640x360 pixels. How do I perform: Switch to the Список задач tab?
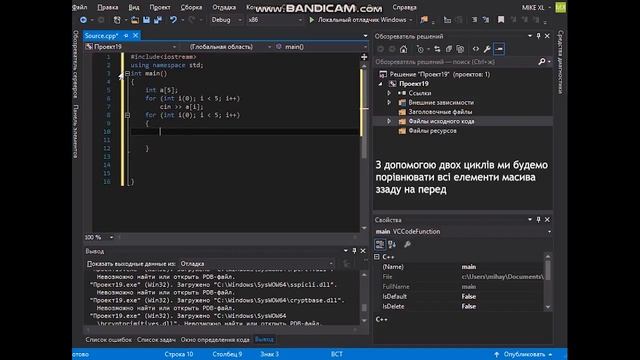pyautogui.click(x=156, y=340)
